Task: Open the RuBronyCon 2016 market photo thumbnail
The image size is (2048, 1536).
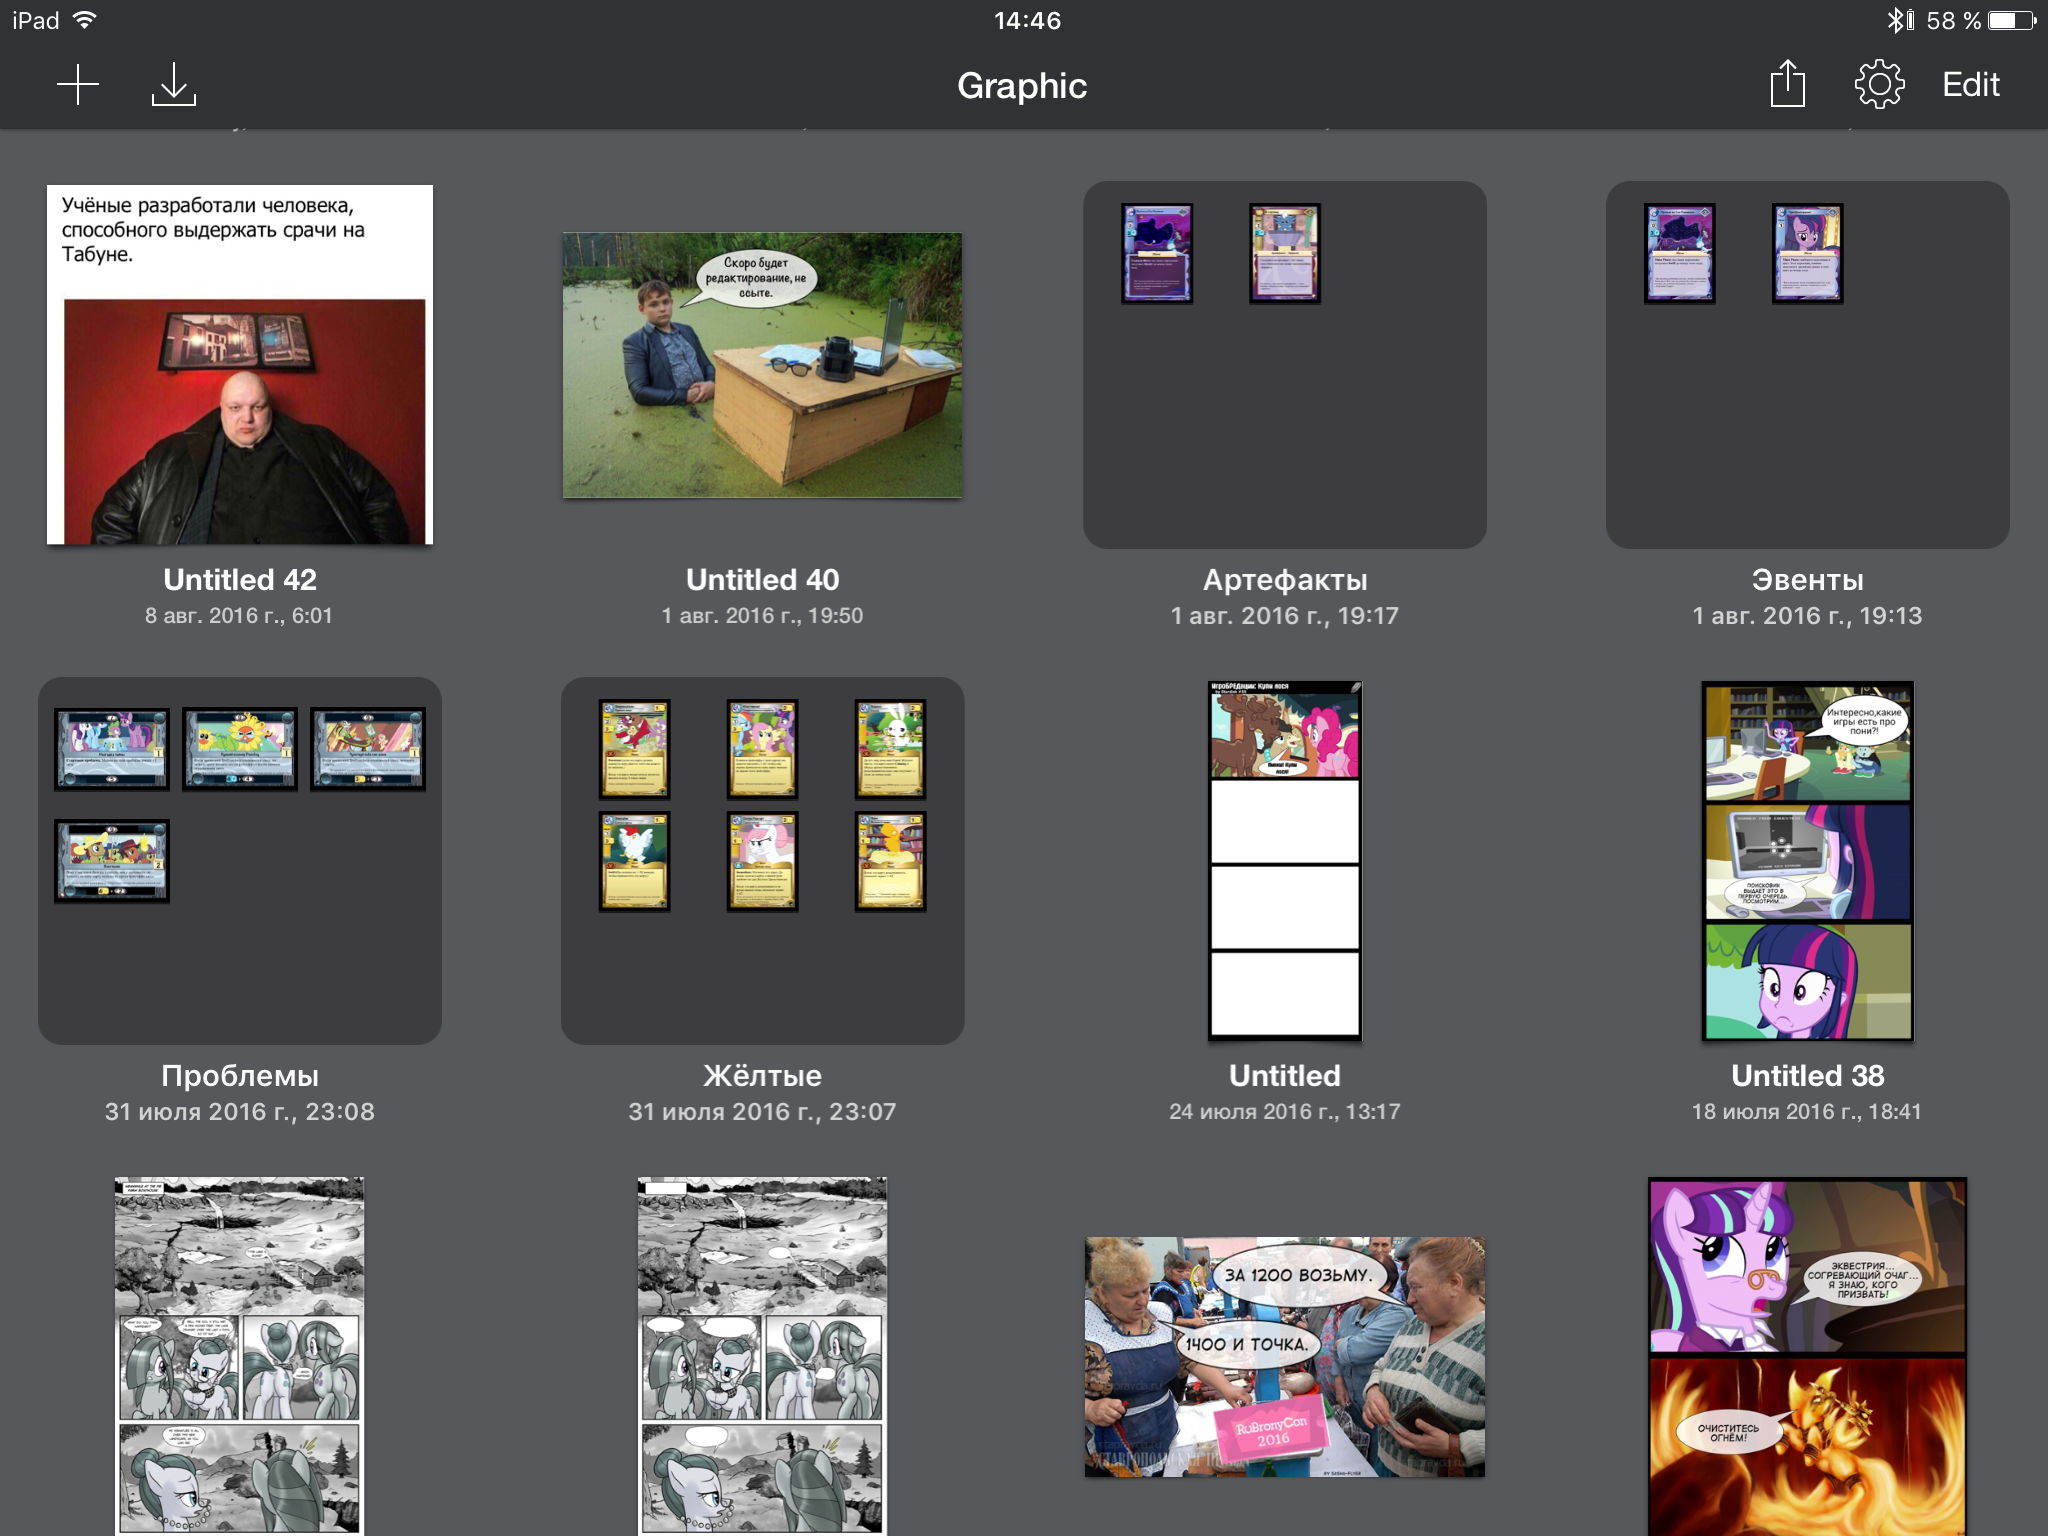Action: tap(1285, 1357)
